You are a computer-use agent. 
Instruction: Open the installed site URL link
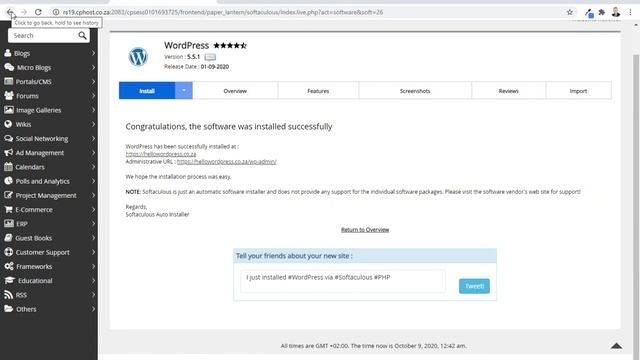[x=161, y=154]
